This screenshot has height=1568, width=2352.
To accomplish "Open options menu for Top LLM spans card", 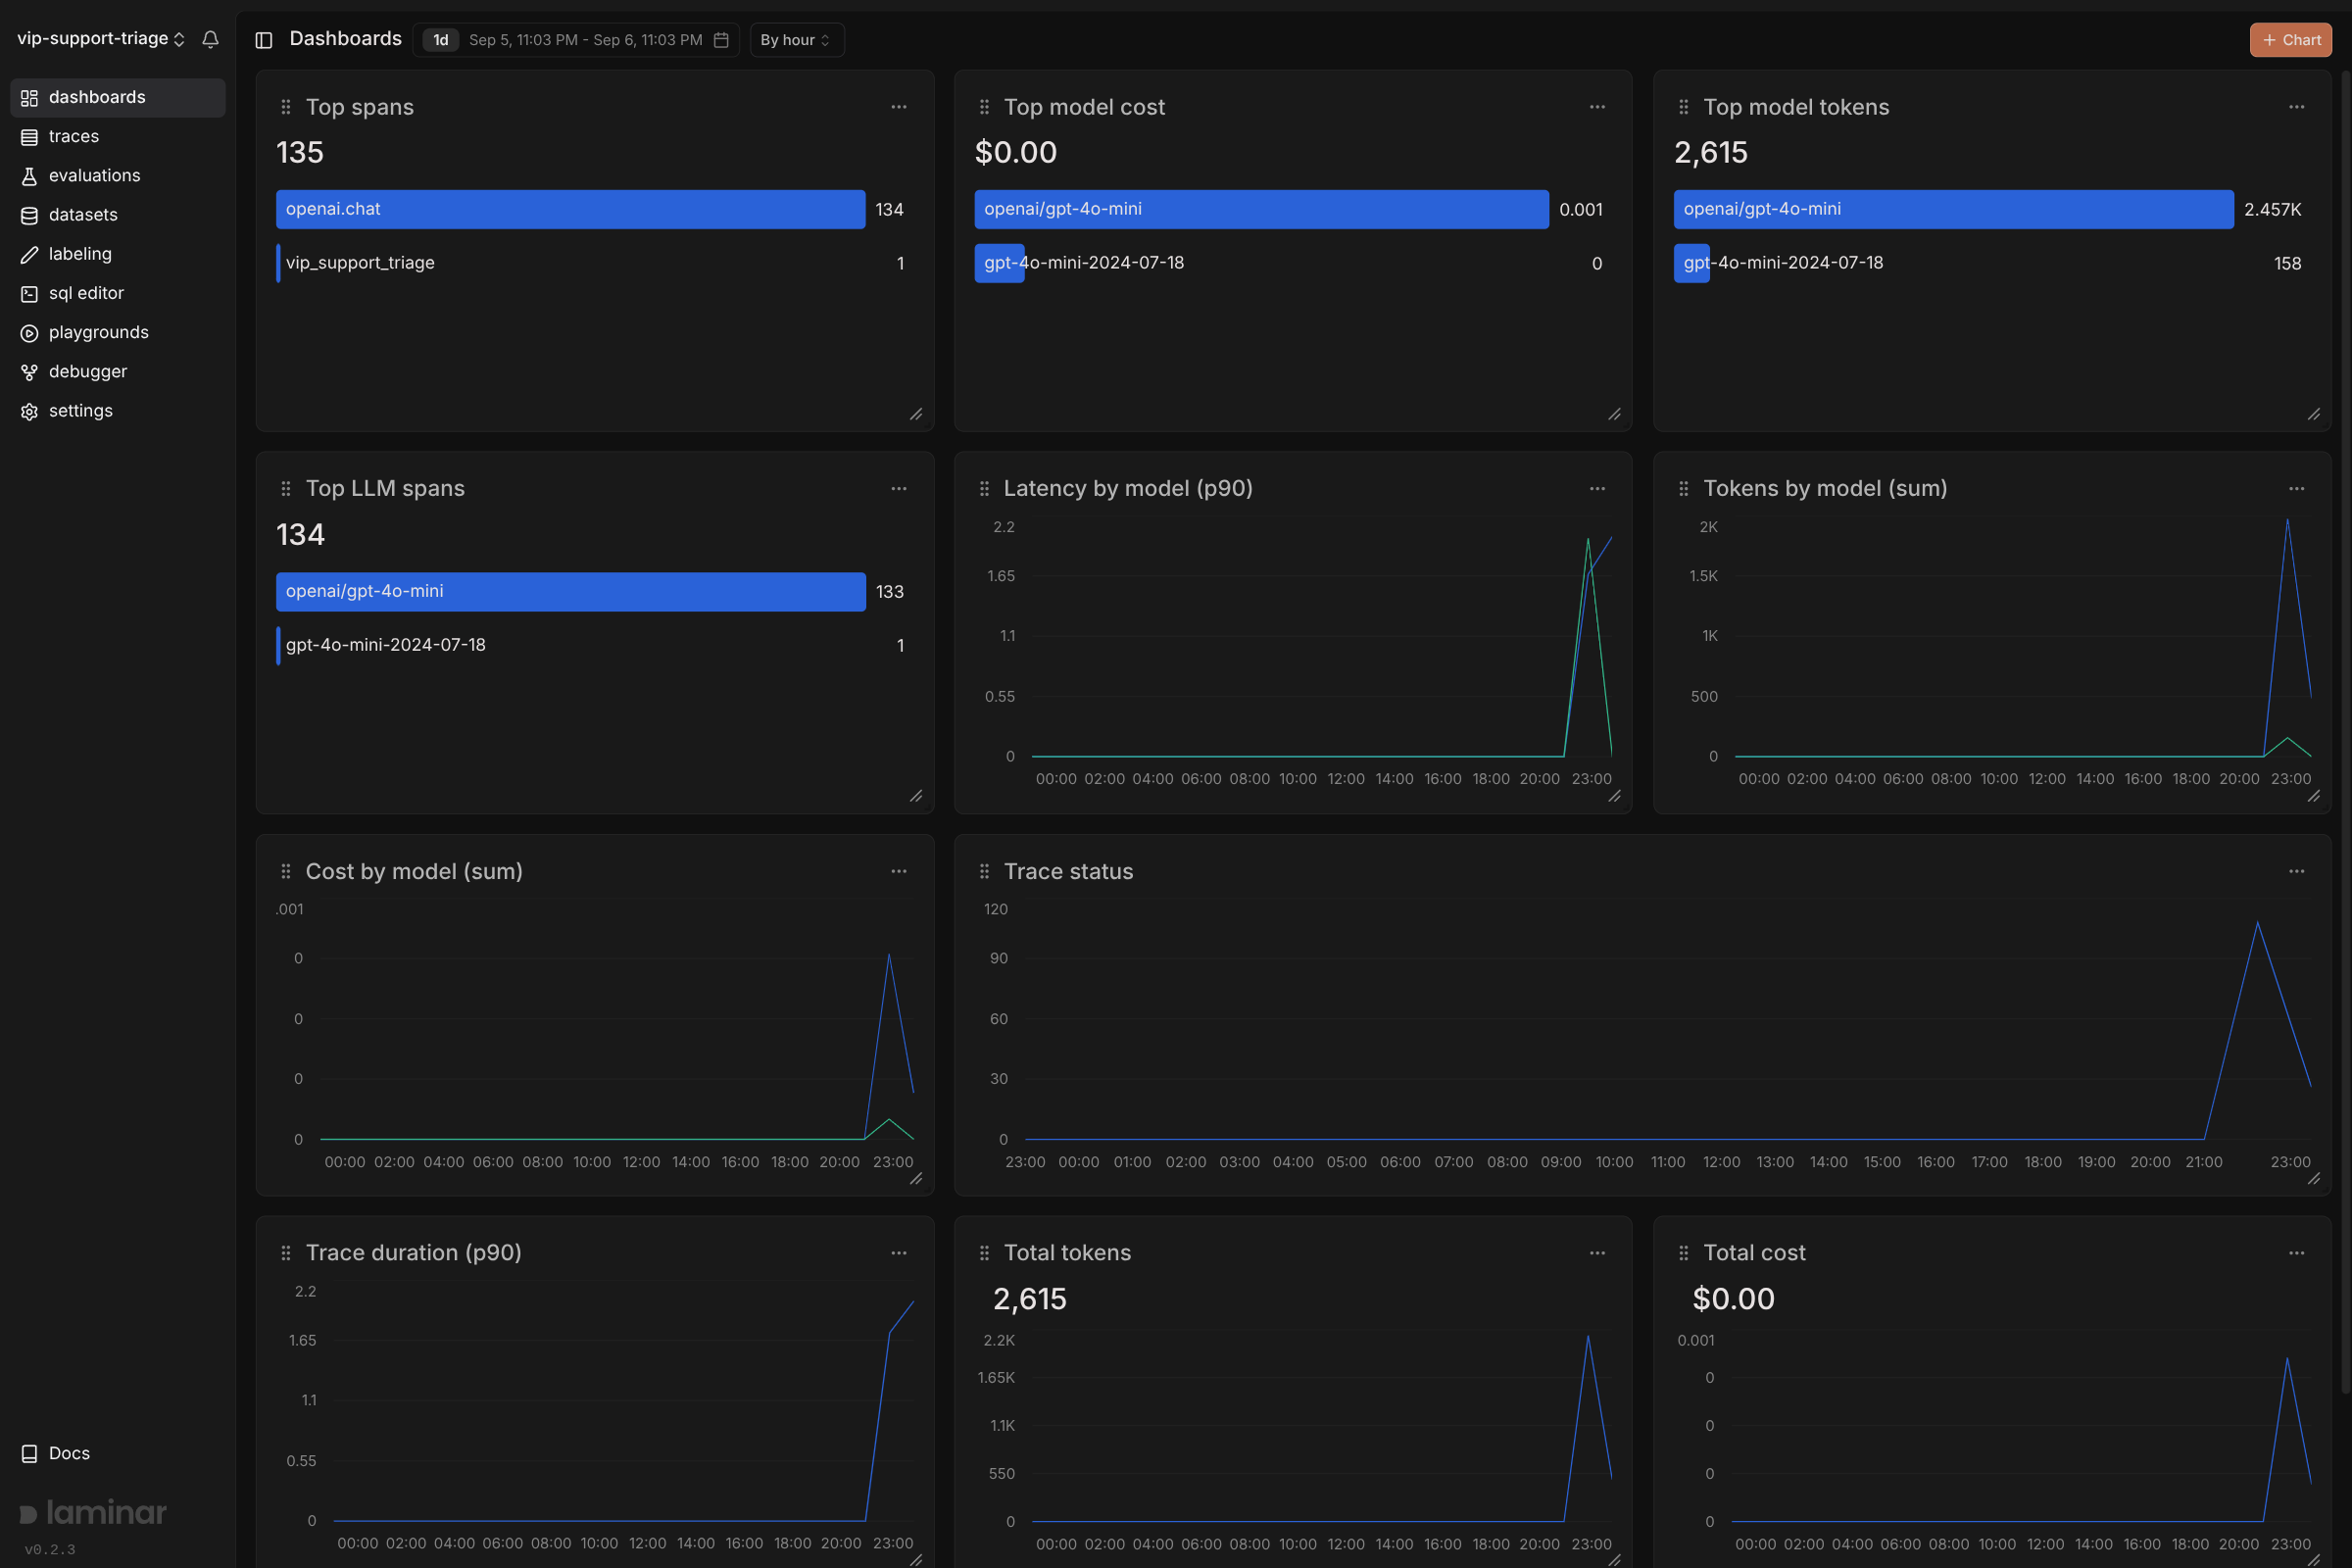I will (899, 489).
